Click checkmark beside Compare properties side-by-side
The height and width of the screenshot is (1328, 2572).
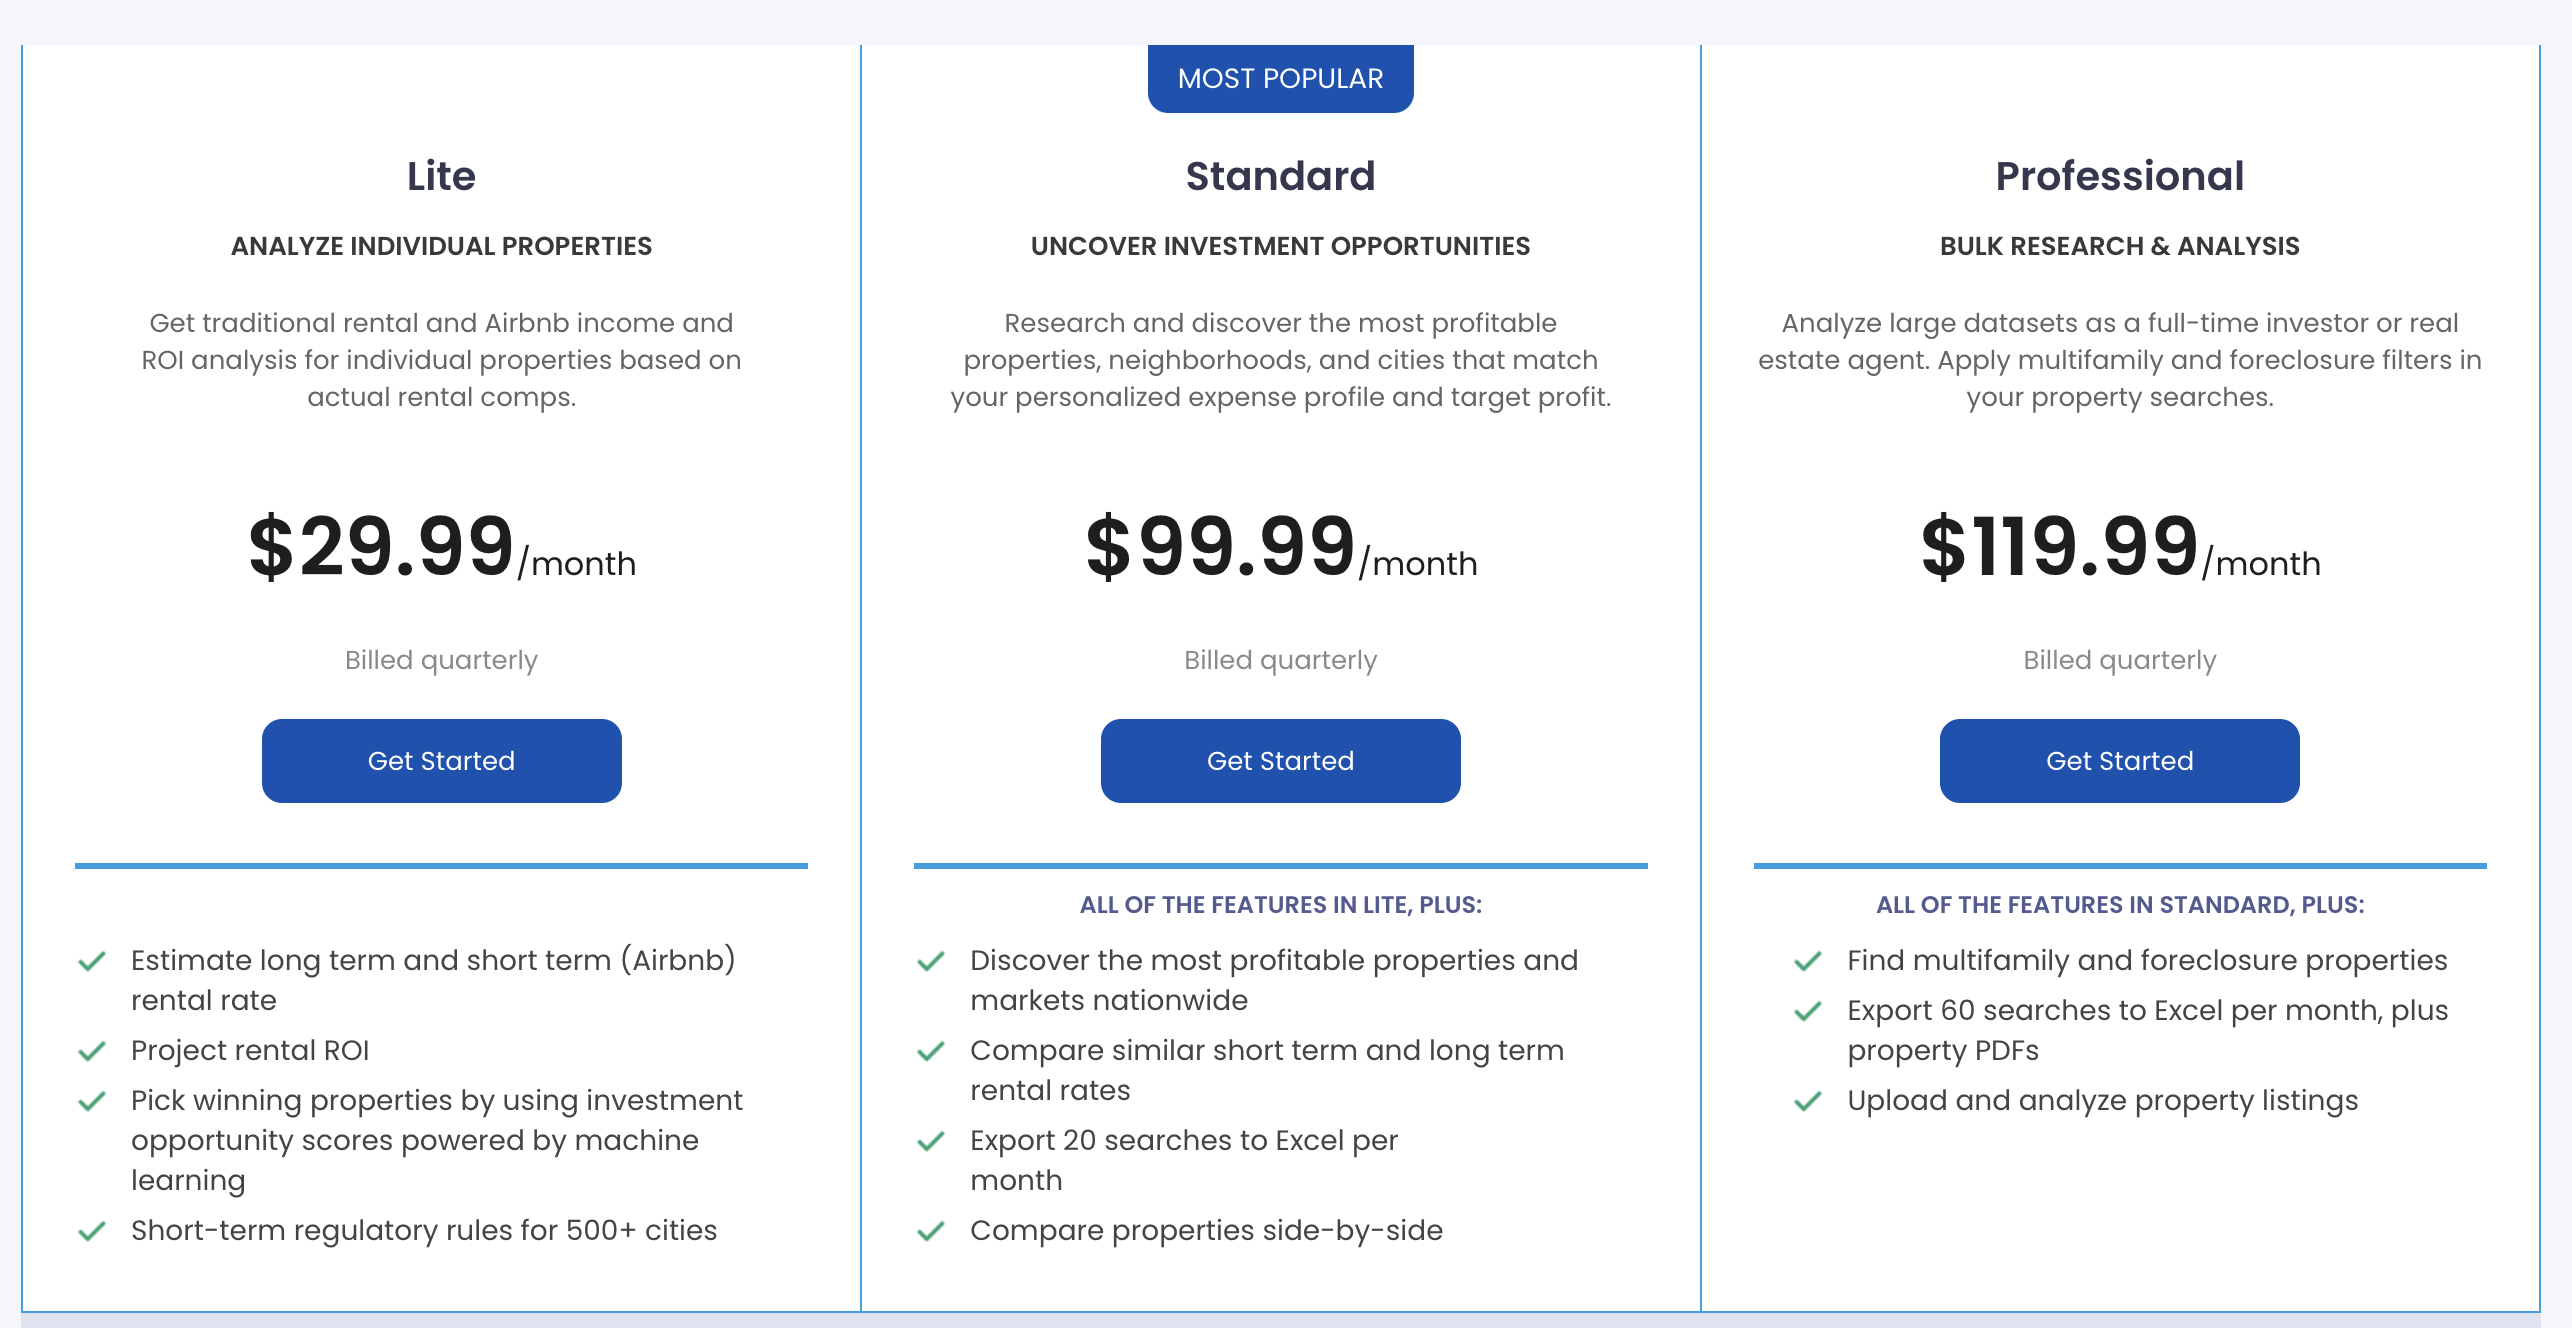[931, 1231]
